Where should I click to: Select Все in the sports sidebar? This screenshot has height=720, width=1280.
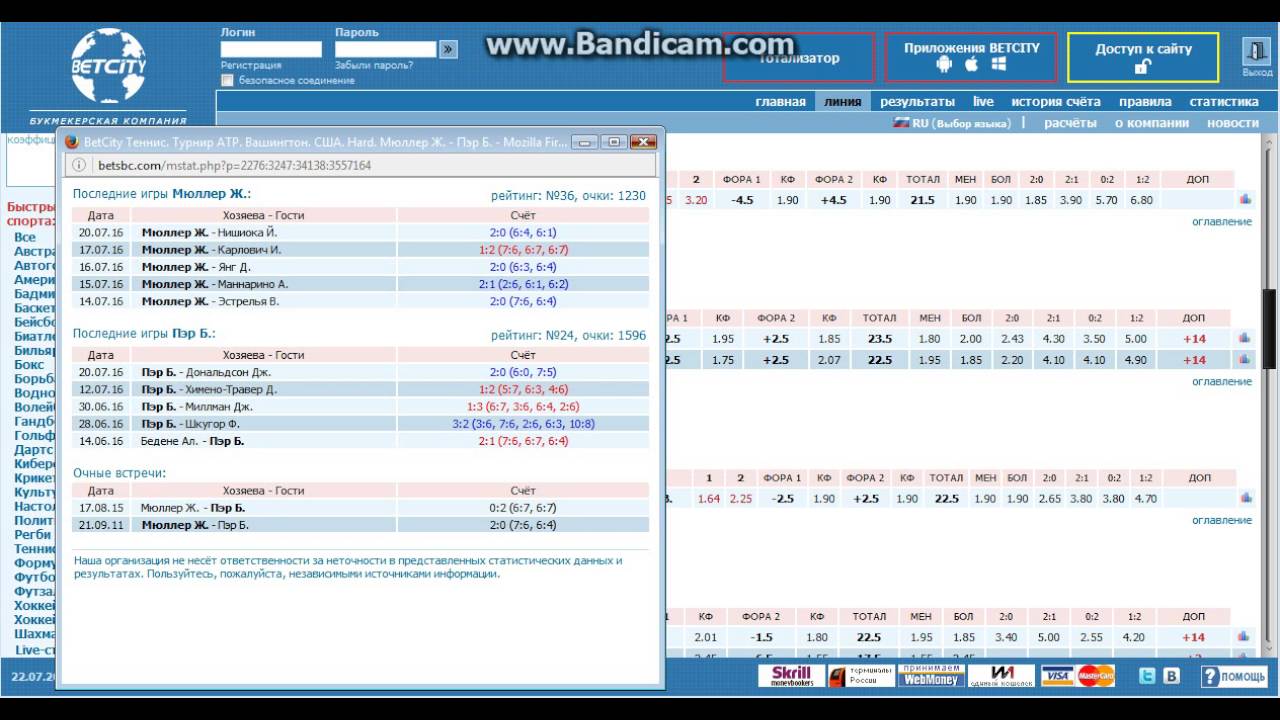pos(25,237)
